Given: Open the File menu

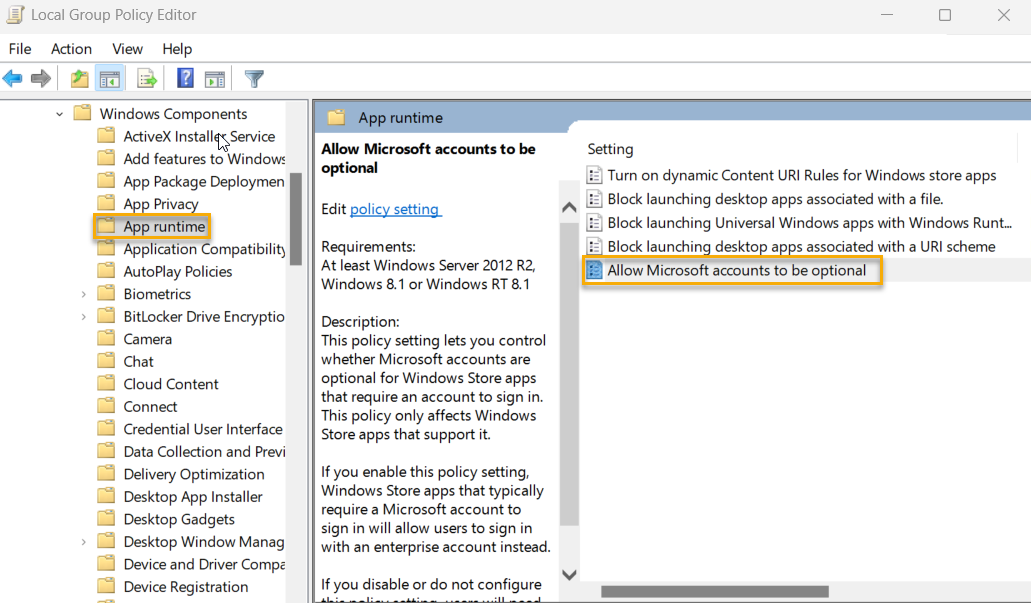Looking at the screenshot, I should 19,48.
